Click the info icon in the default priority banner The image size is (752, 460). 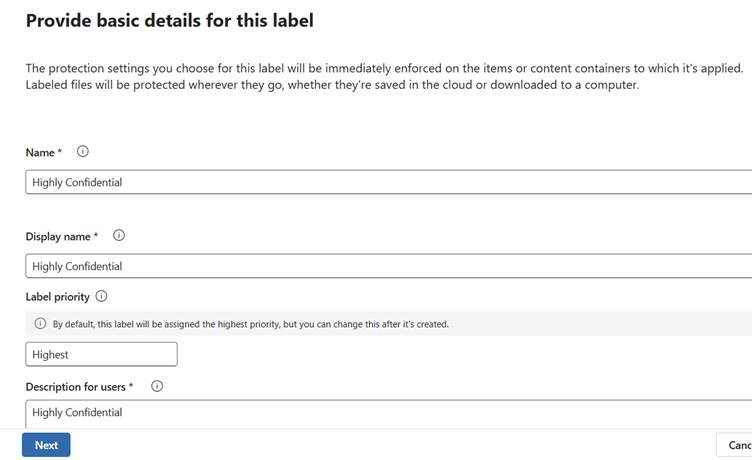40,324
